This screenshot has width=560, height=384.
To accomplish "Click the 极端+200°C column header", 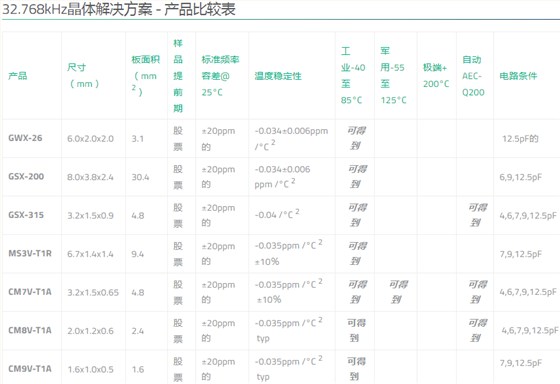I will pos(436,75).
